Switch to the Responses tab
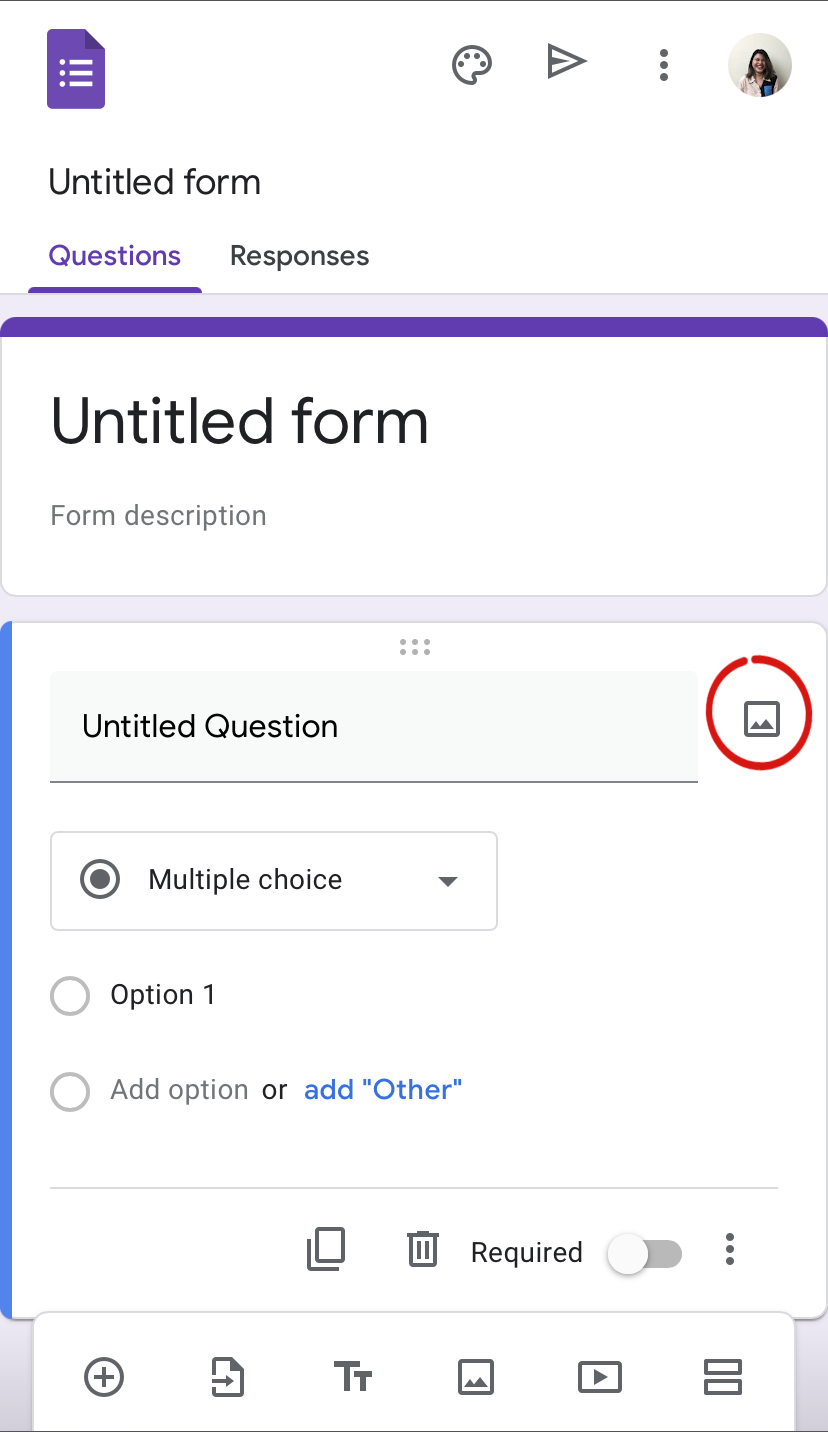This screenshot has width=828, height=1432. [x=299, y=256]
